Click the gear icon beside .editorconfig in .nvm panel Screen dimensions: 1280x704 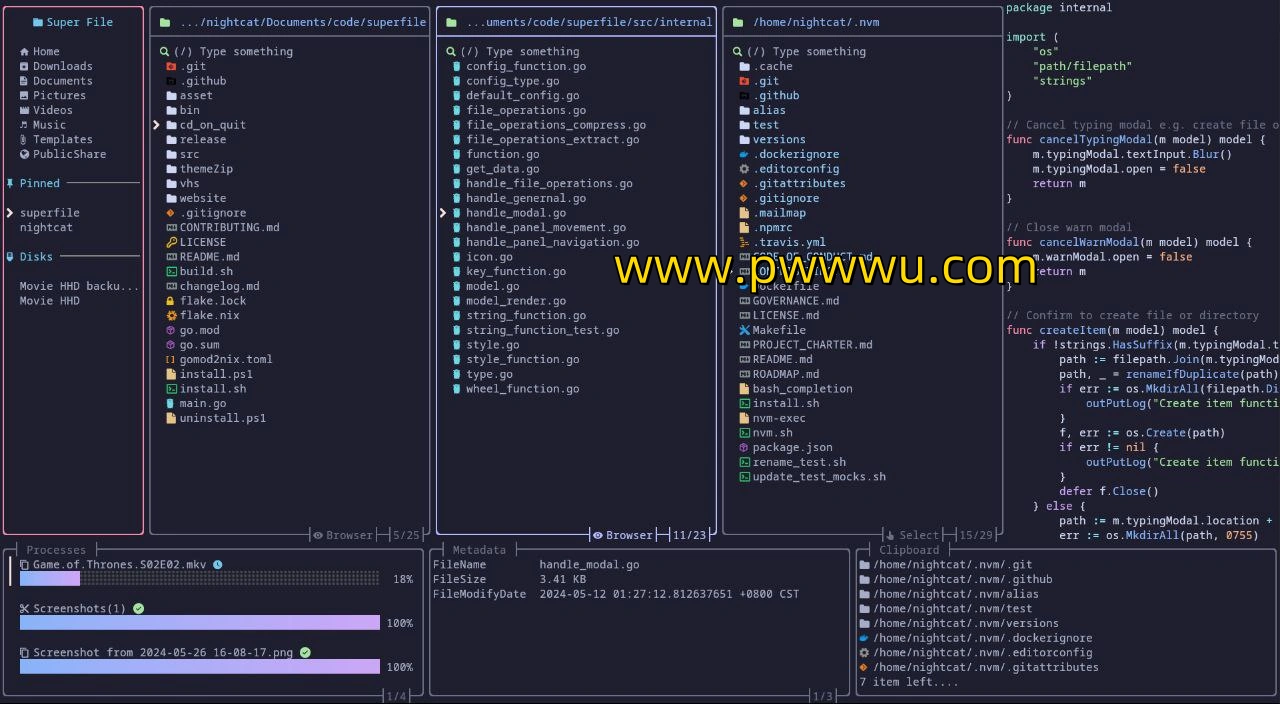coord(744,169)
